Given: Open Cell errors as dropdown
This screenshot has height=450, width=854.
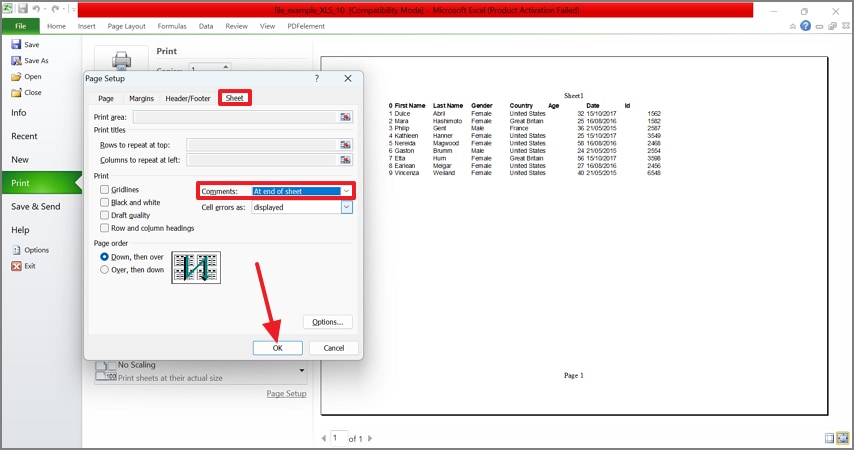Looking at the screenshot, I should point(346,207).
